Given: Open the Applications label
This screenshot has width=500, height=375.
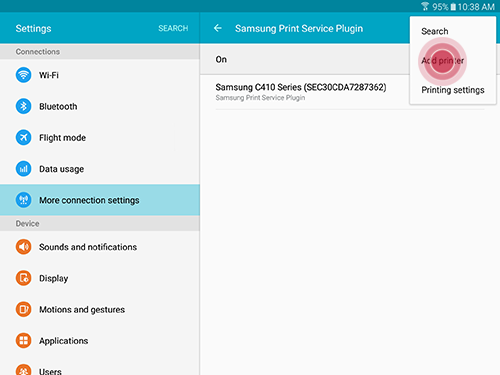Looking at the screenshot, I should pos(63,341).
